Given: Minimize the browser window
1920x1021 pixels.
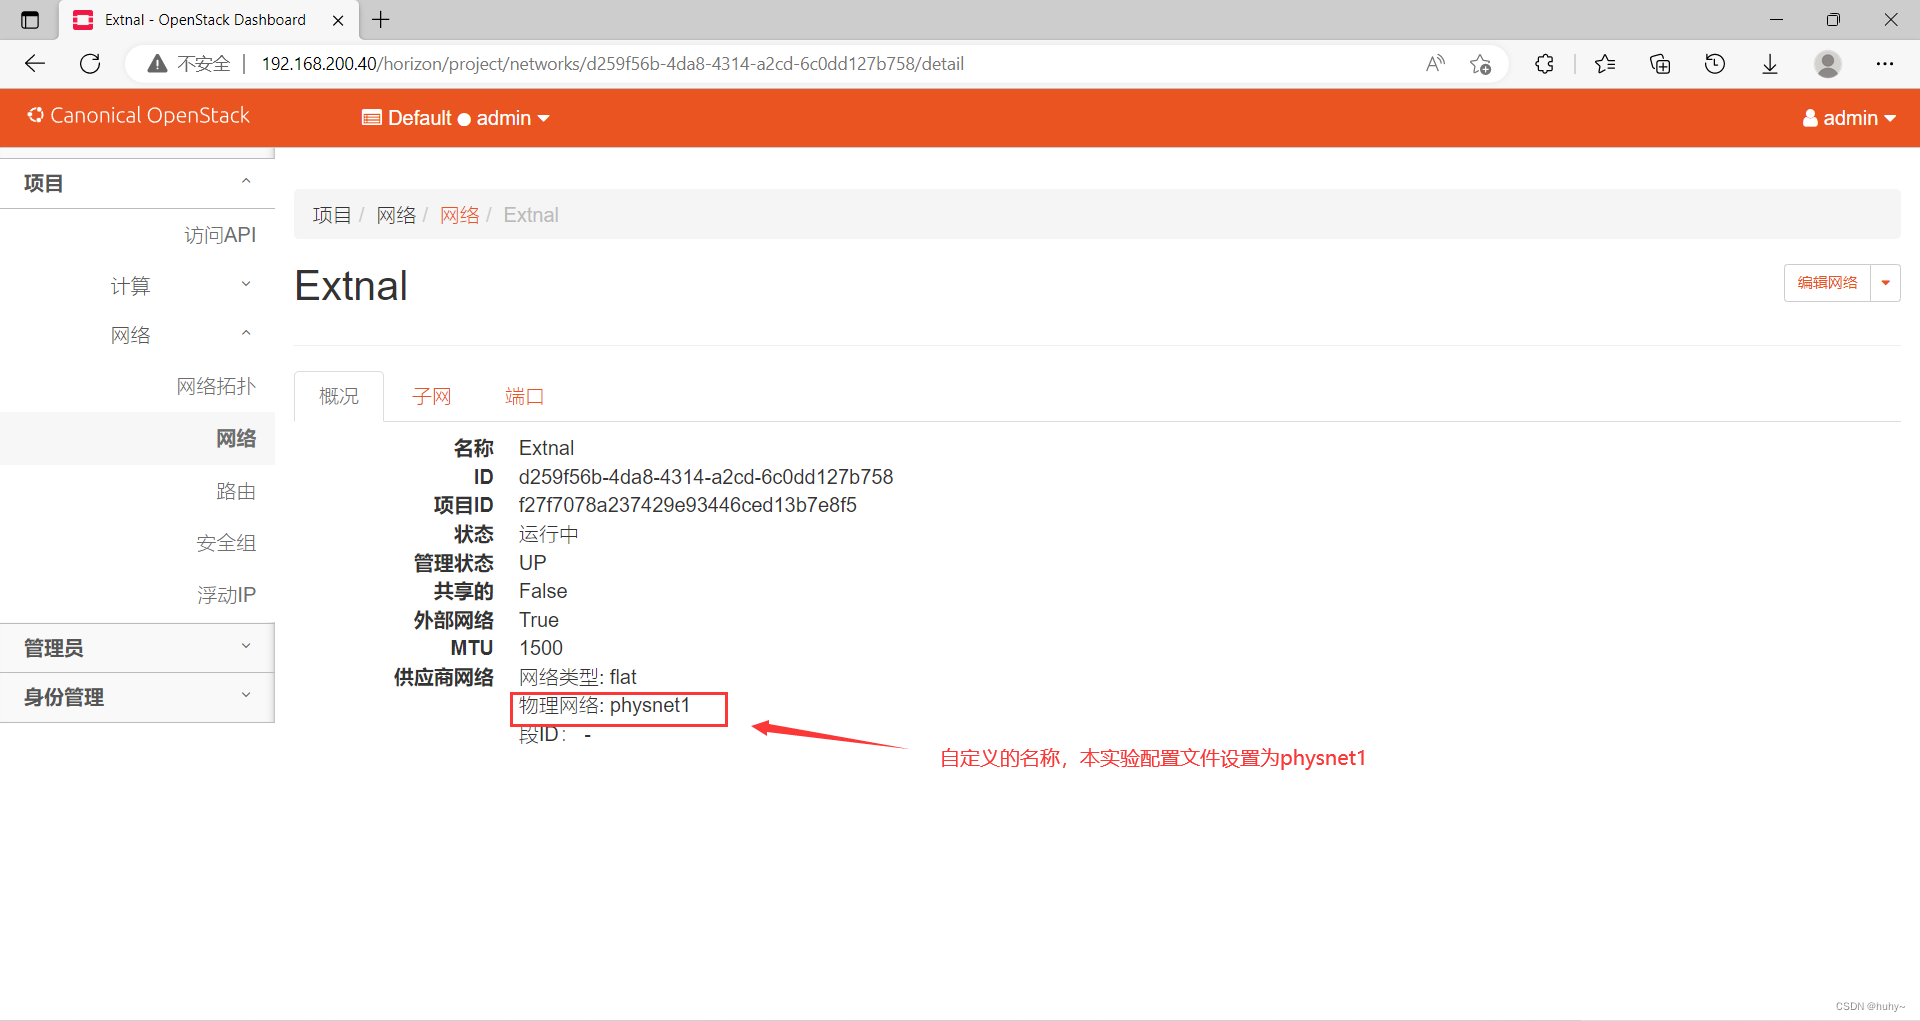Looking at the screenshot, I should point(1776,20).
